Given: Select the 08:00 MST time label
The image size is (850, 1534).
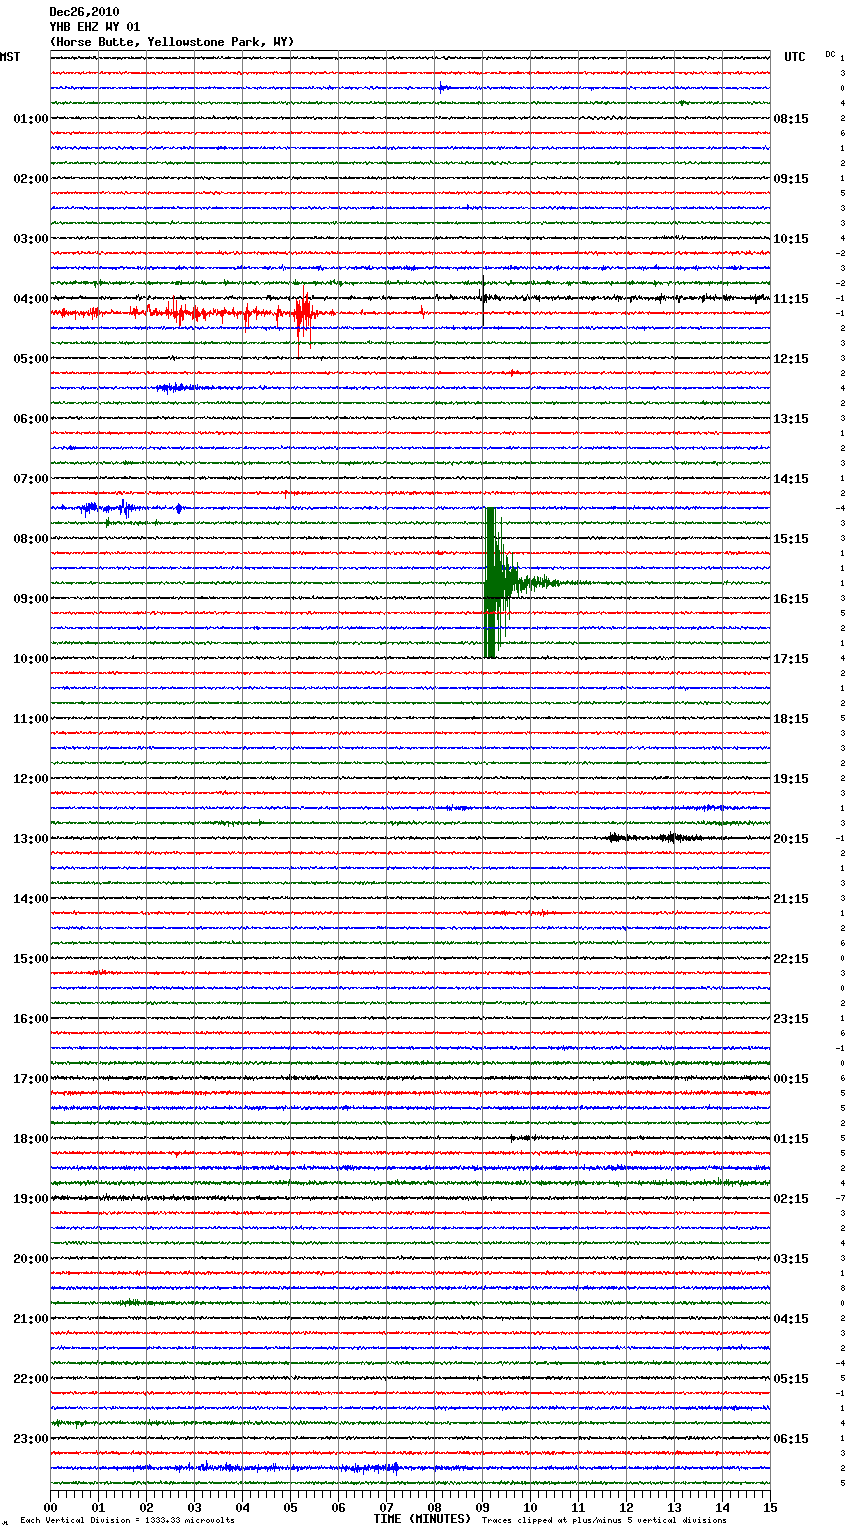Looking at the screenshot, I should tap(31, 539).
